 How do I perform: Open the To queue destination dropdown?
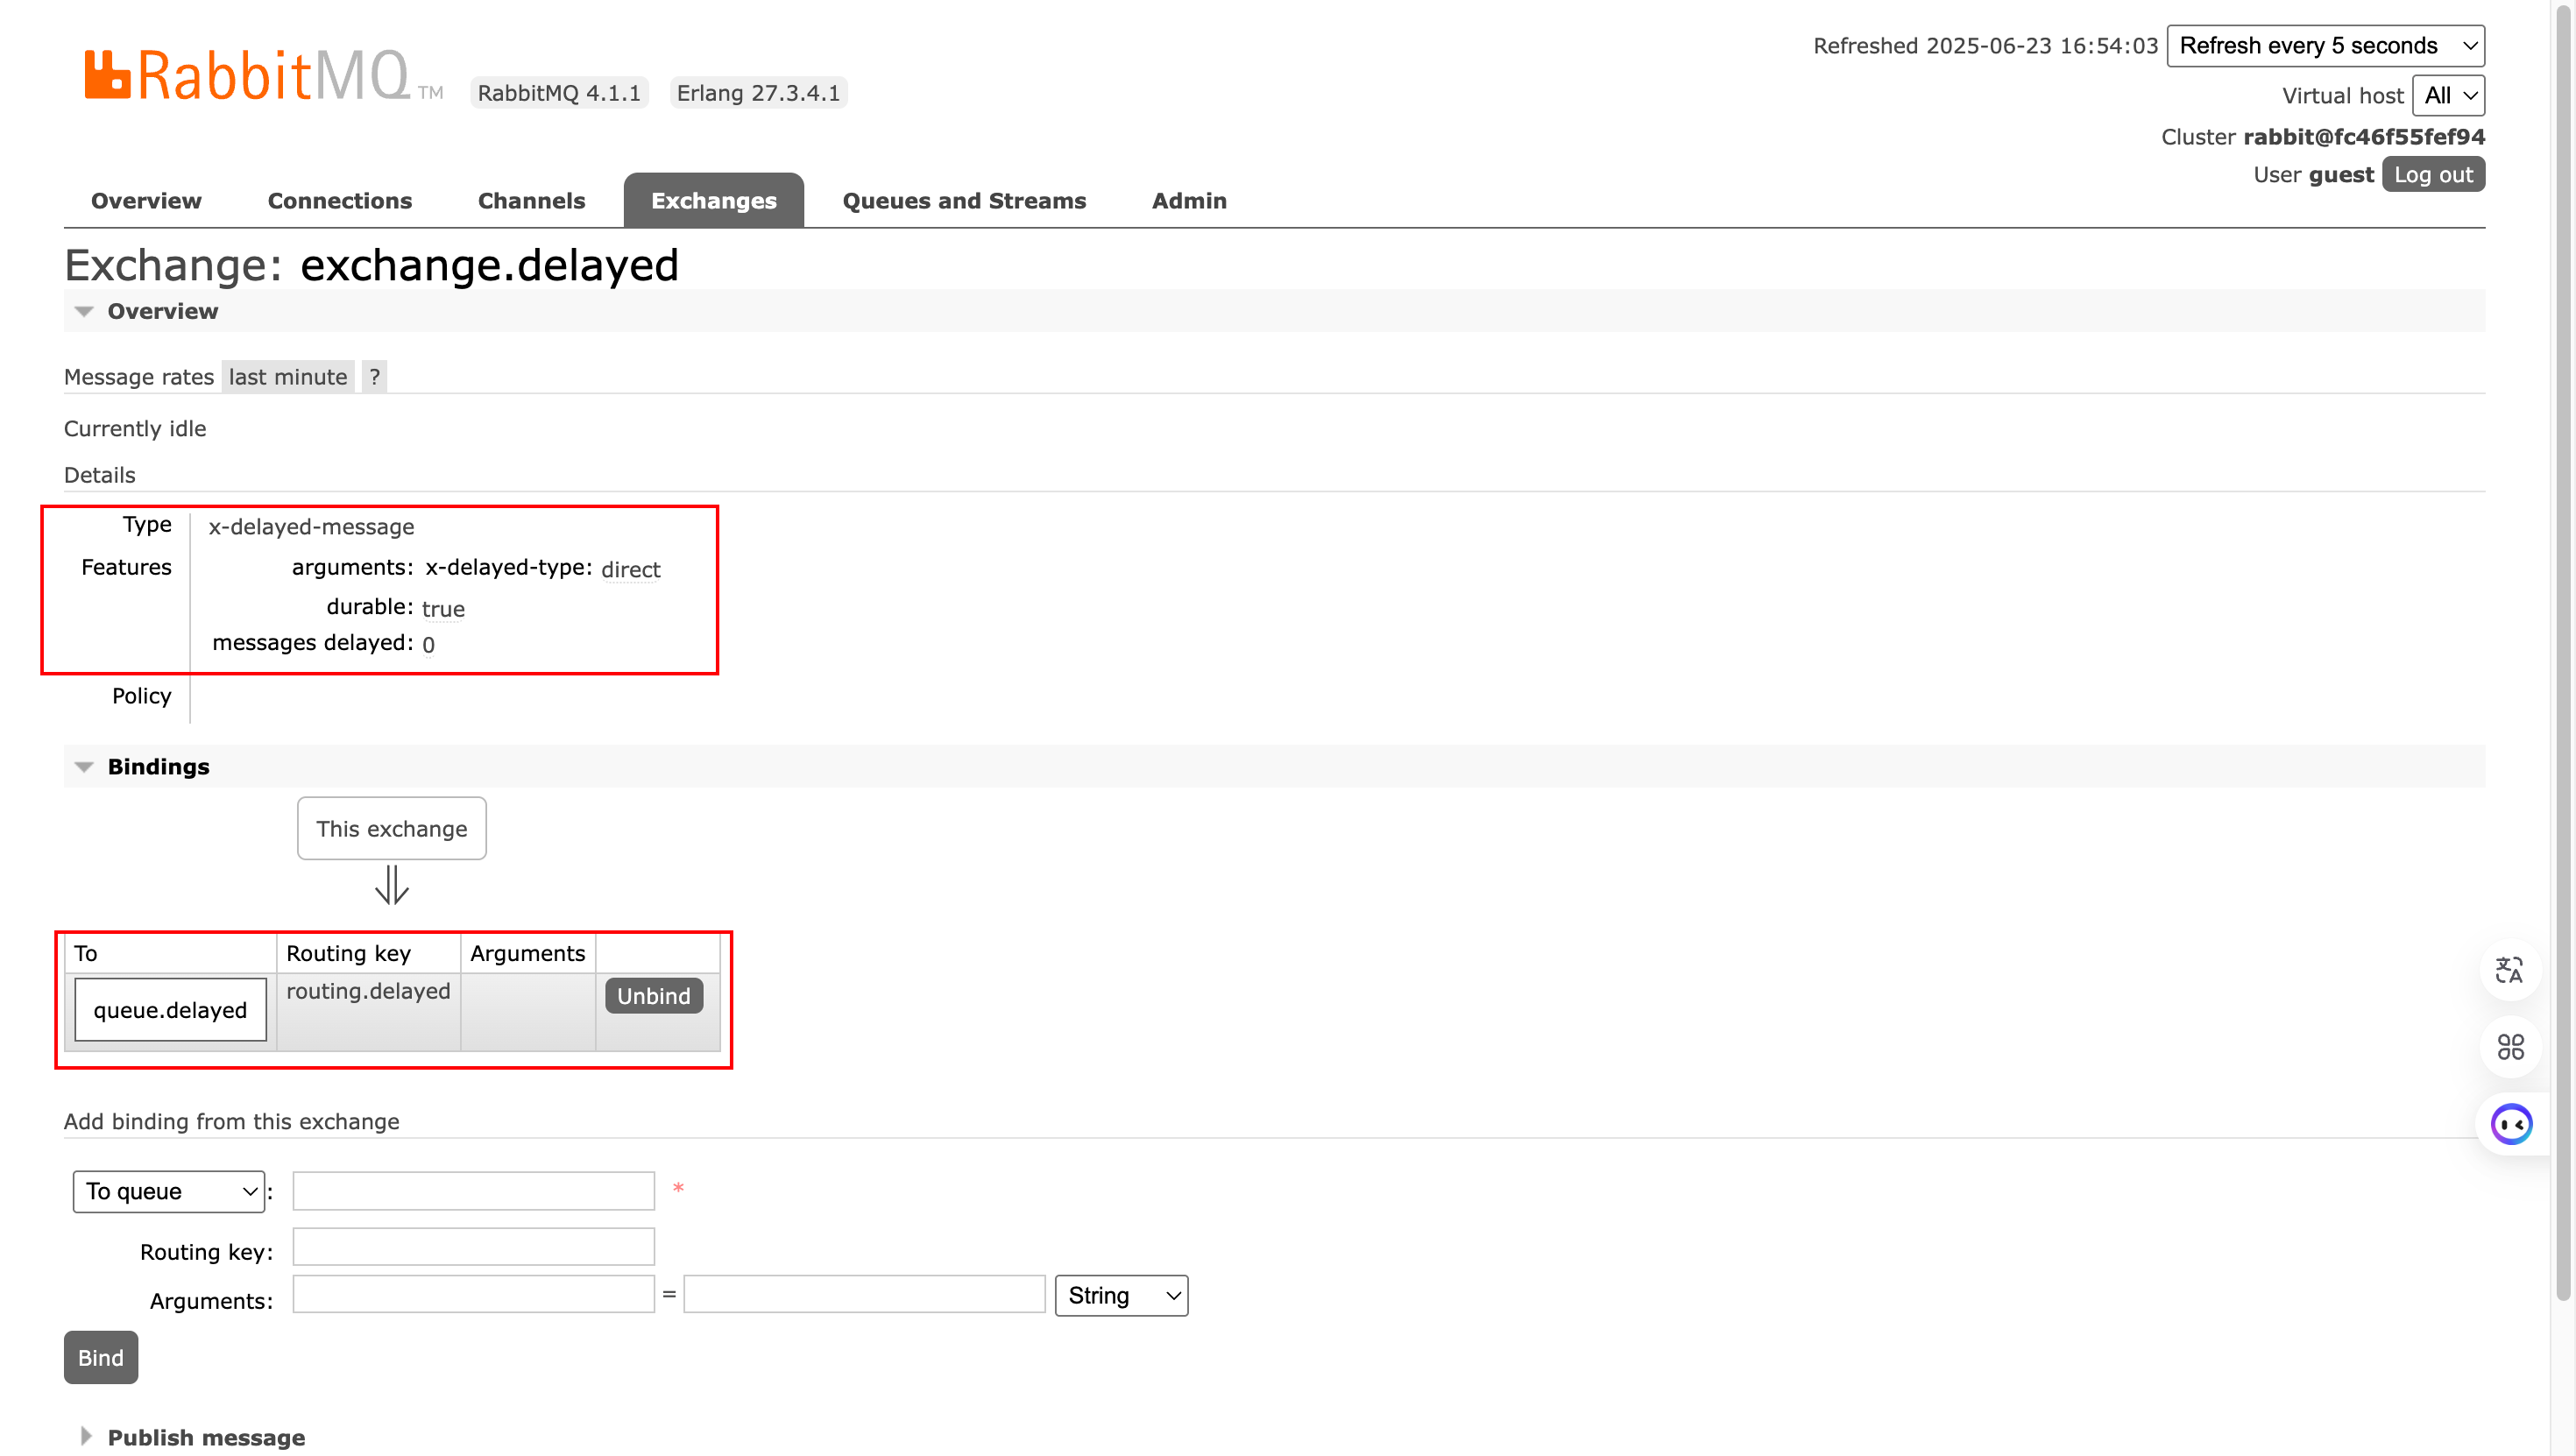(x=169, y=1191)
